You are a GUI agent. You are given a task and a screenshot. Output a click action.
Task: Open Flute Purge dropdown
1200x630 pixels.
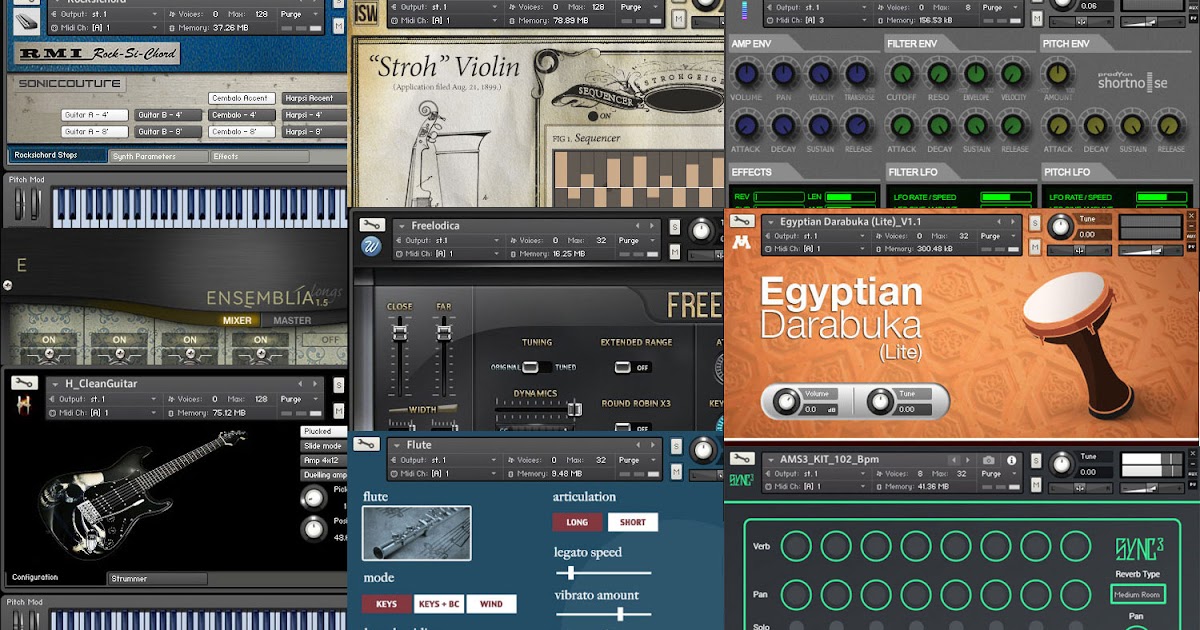click(635, 460)
